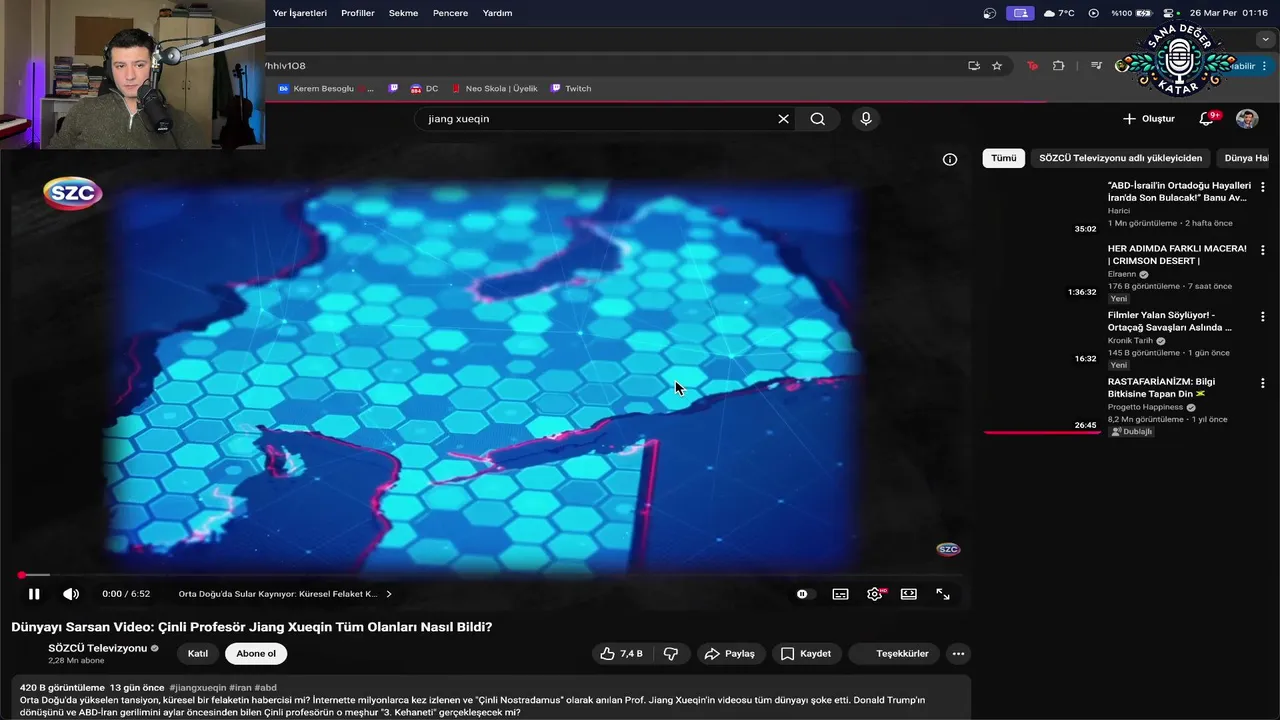Start voice search with microphone icon
Image resolution: width=1280 pixels, height=720 pixels.
point(866,119)
